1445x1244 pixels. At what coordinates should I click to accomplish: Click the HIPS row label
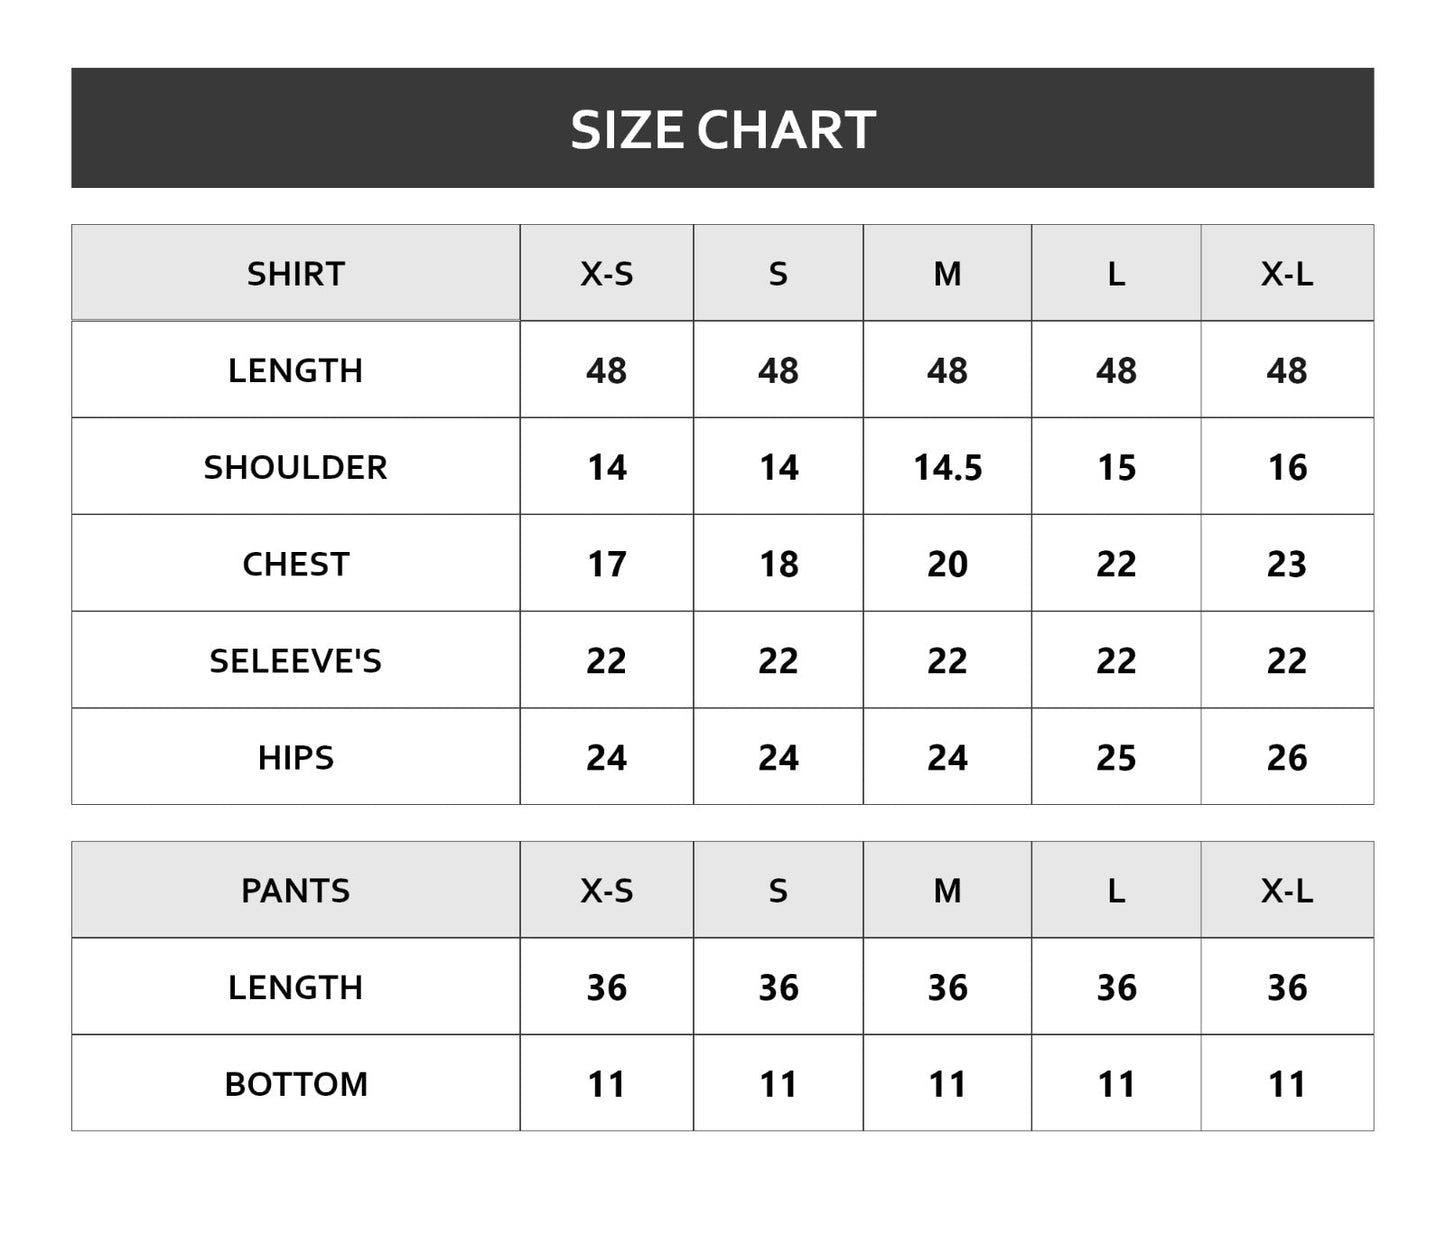[x=296, y=758]
